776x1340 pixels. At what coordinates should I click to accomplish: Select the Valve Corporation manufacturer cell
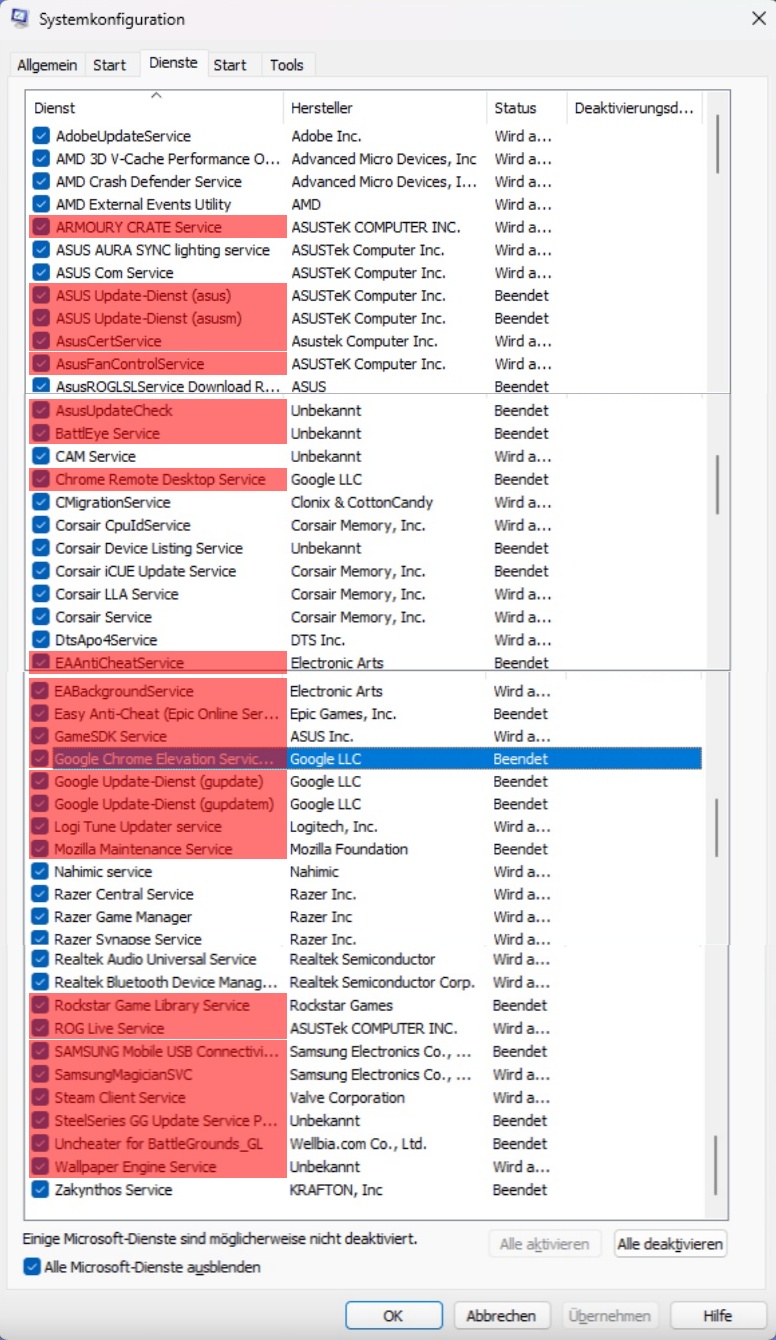click(x=347, y=1098)
